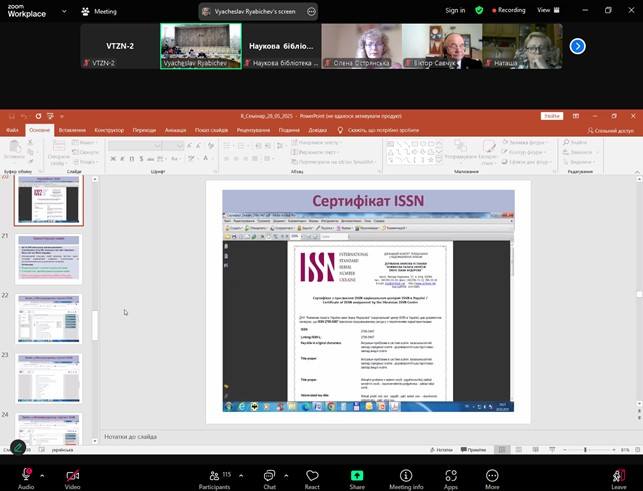Open the Довідка ribbon tab
643x491 pixels.
(317, 130)
